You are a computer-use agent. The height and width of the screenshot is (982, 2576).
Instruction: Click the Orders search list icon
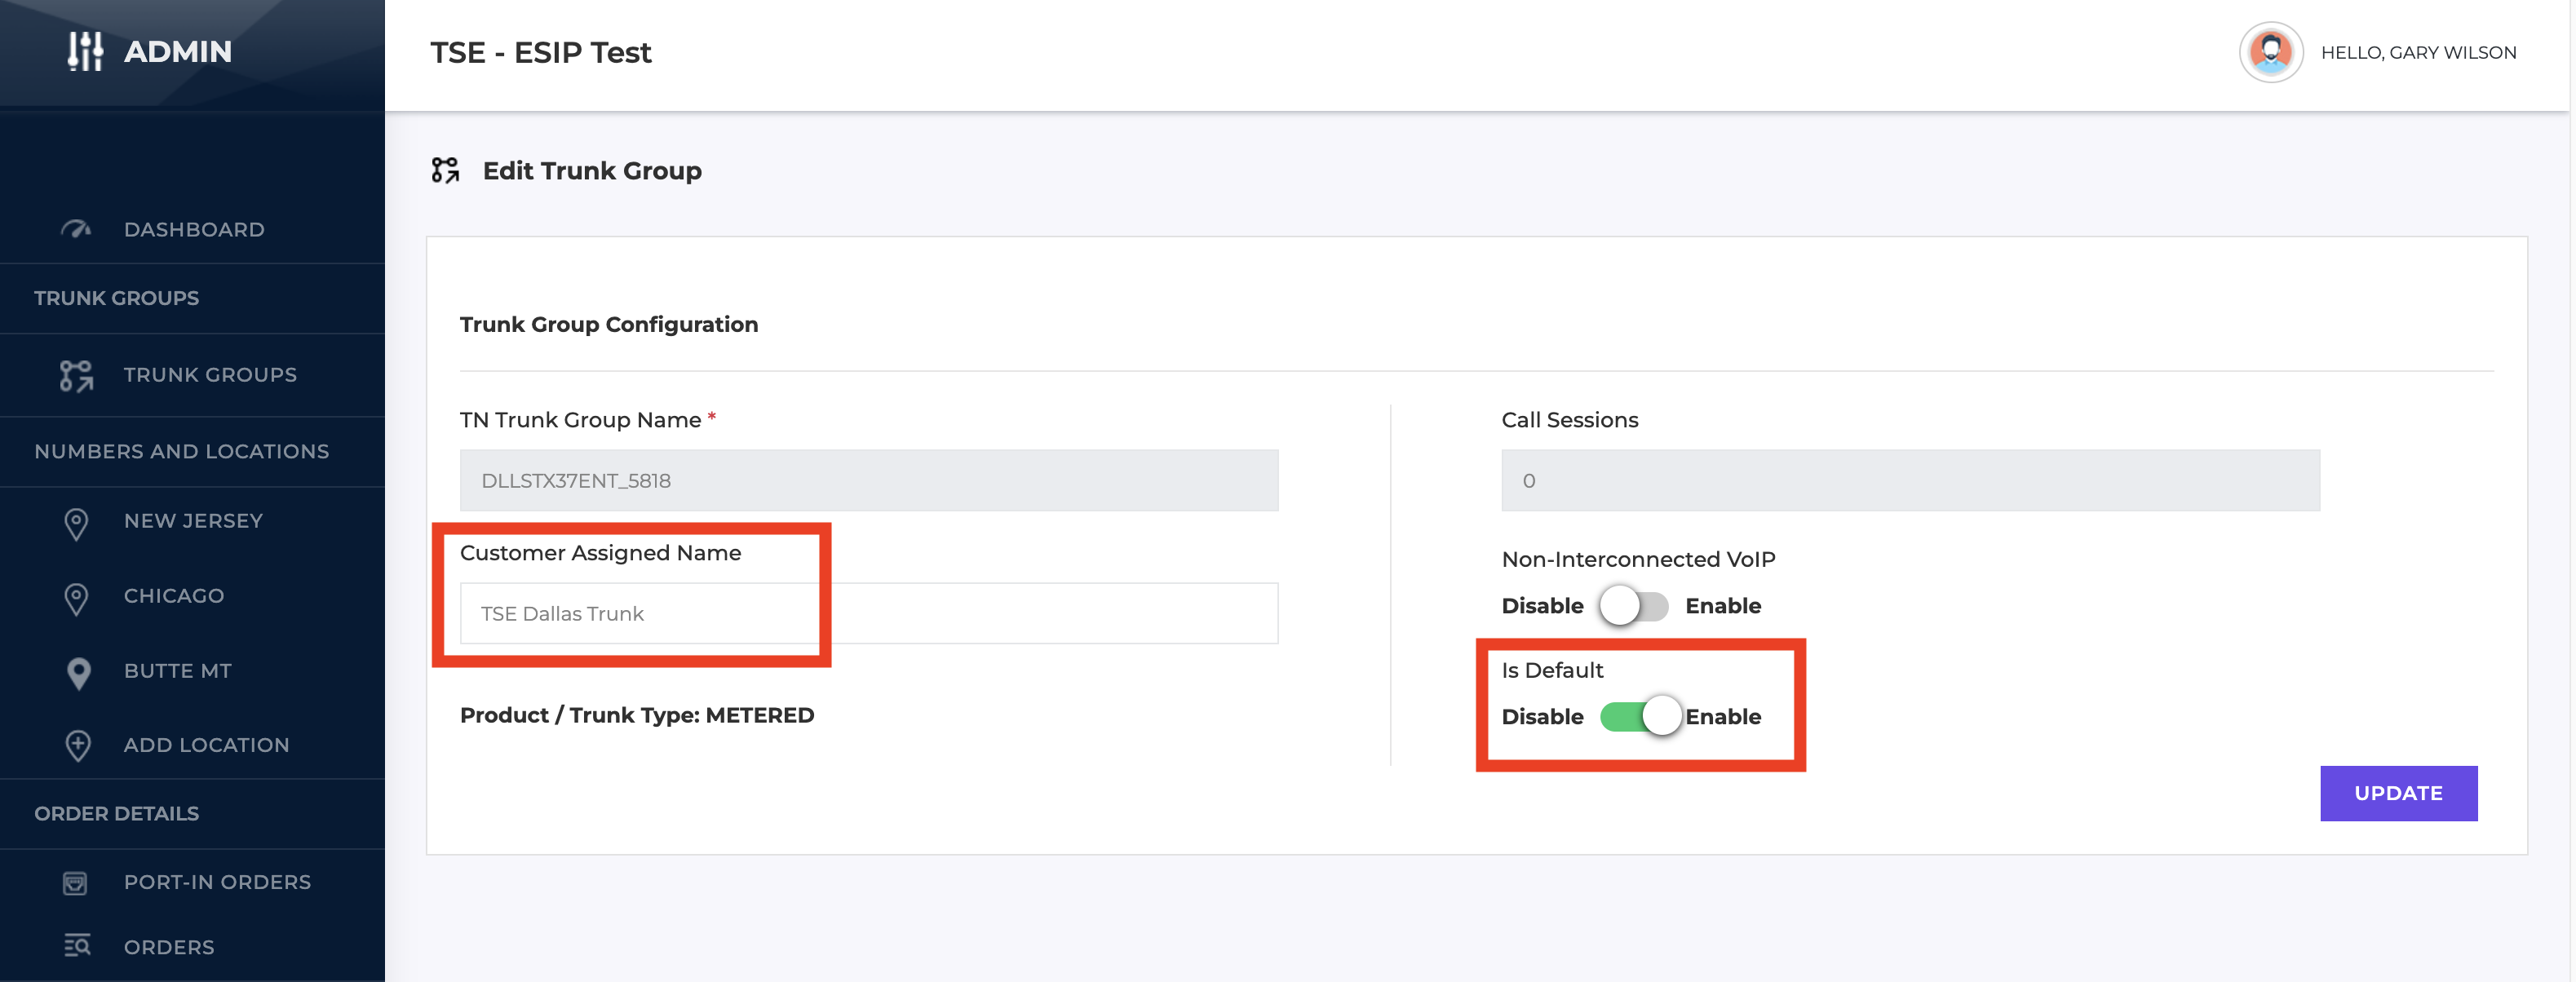[x=77, y=945]
